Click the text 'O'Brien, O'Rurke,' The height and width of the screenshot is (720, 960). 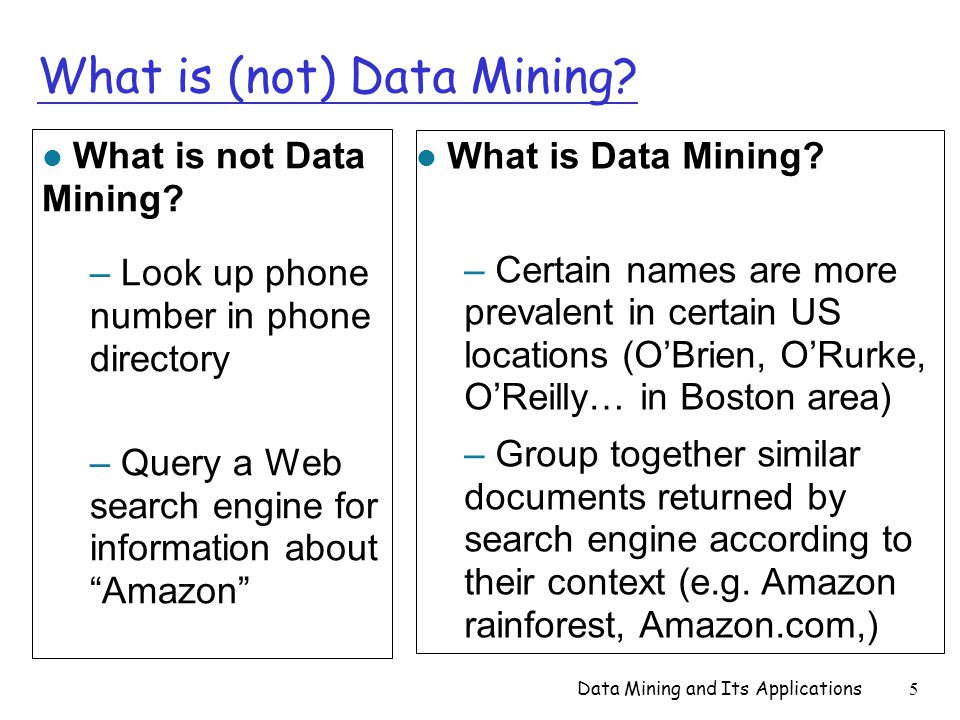coord(774,356)
